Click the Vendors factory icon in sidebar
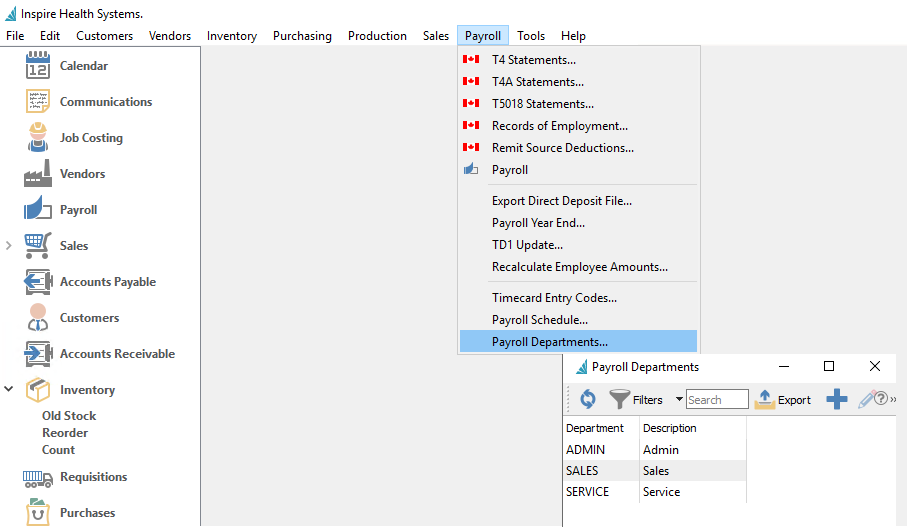Viewport: 907px width, 527px height. [37, 174]
